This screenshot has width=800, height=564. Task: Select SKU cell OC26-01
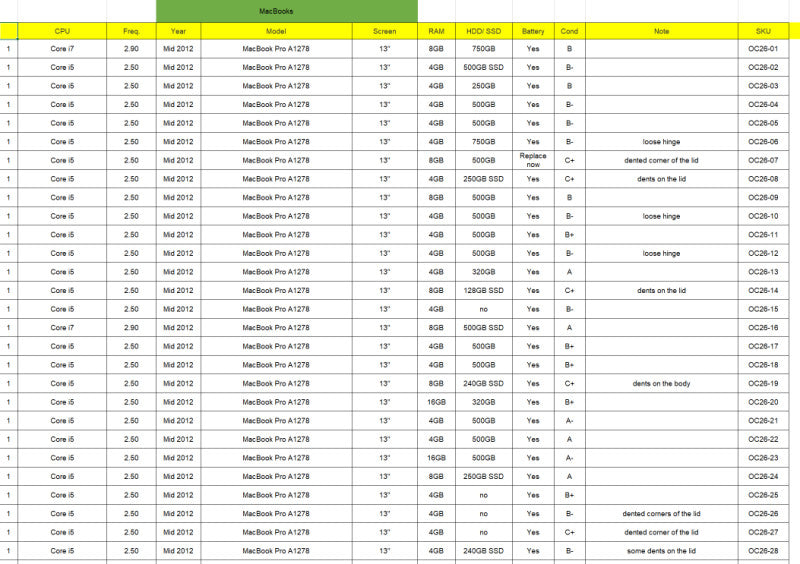(x=763, y=49)
